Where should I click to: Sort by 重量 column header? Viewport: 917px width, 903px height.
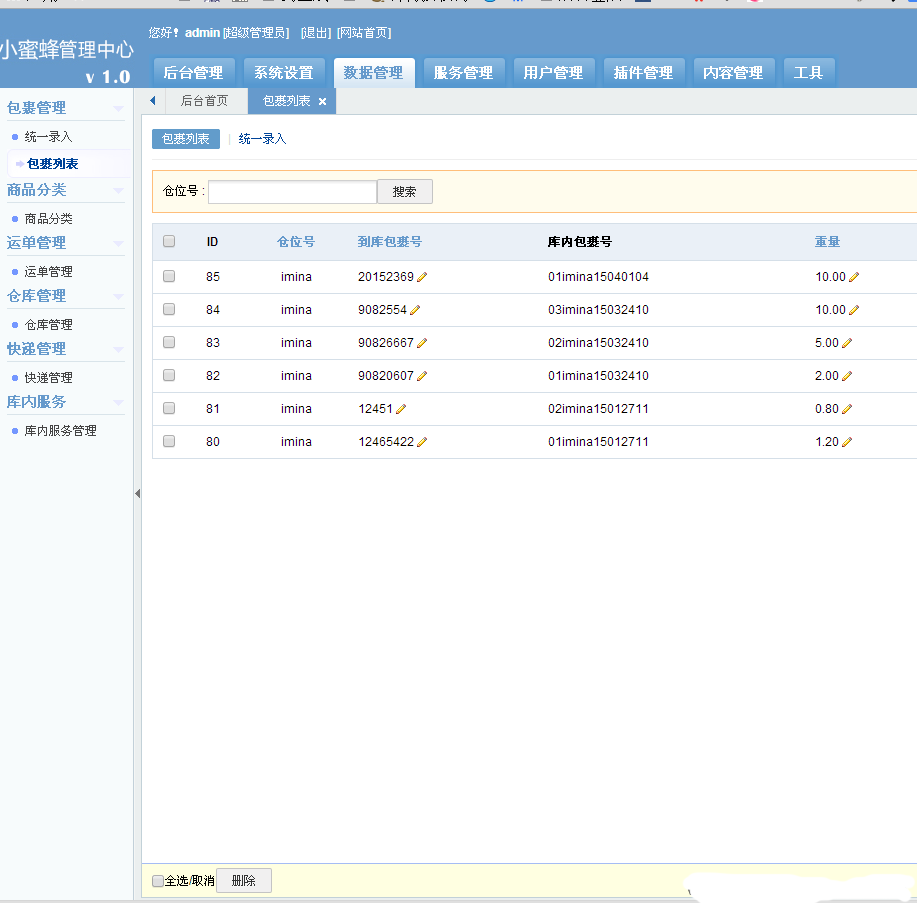828,242
